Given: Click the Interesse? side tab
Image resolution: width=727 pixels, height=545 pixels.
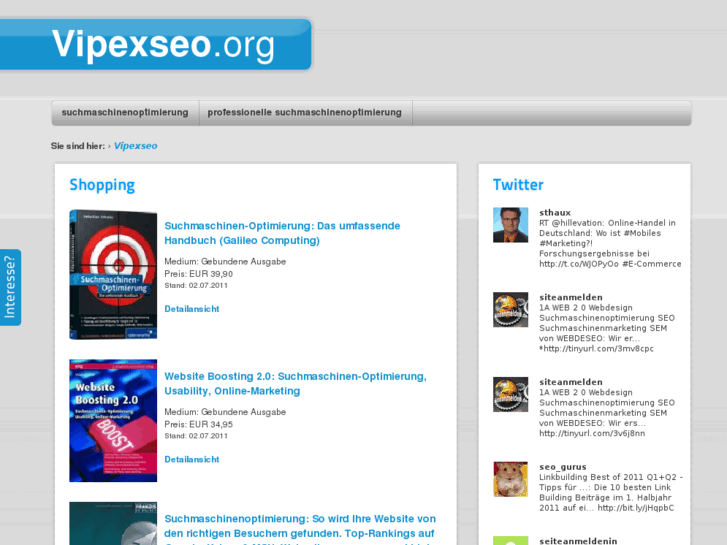Looking at the screenshot, I should pyautogui.click(x=10, y=287).
